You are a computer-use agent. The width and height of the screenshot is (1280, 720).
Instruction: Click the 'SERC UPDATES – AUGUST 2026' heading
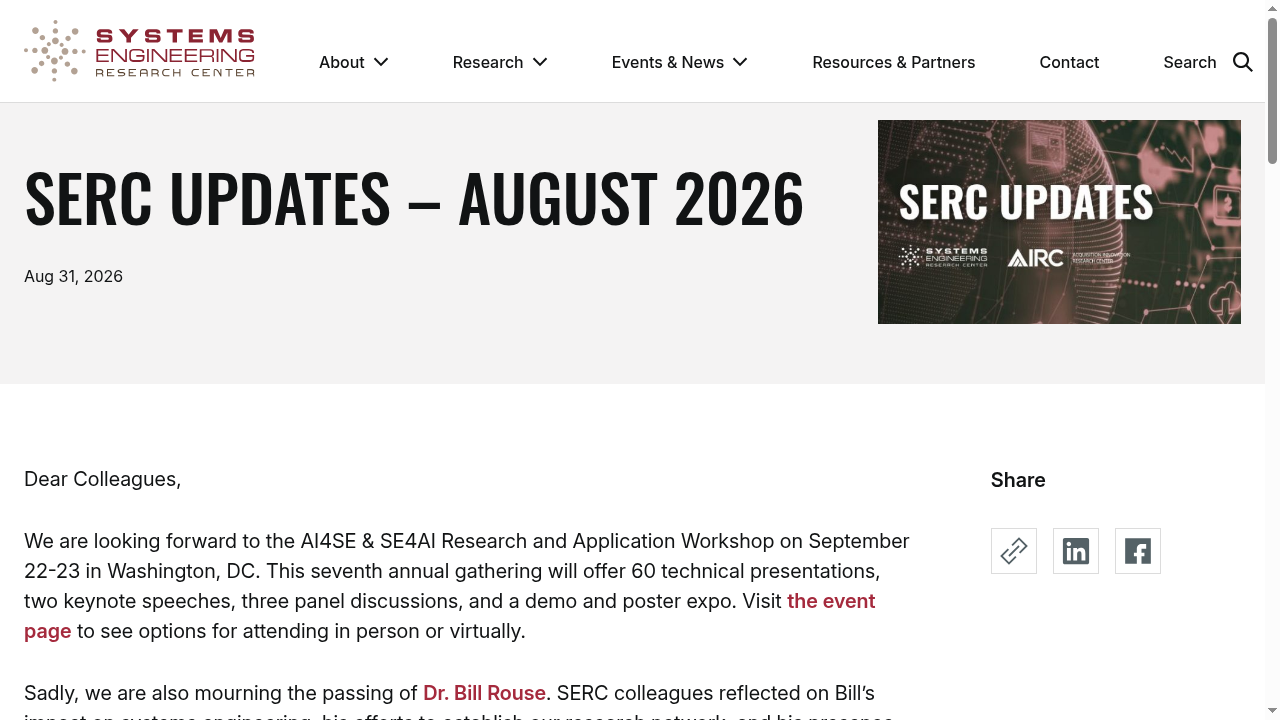(414, 198)
